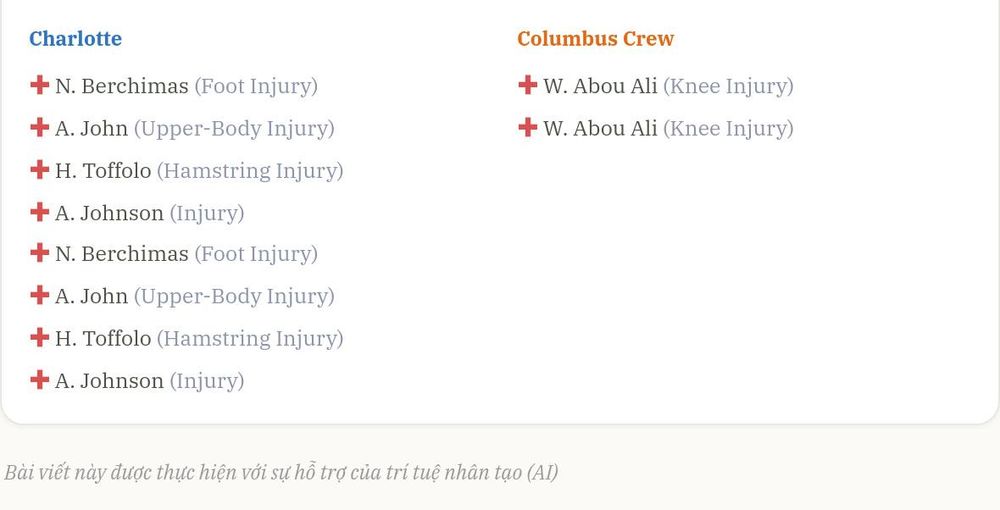Click the red cross icon beside the second H. Toffolo entry
This screenshot has height=510, width=1000.
click(40, 337)
